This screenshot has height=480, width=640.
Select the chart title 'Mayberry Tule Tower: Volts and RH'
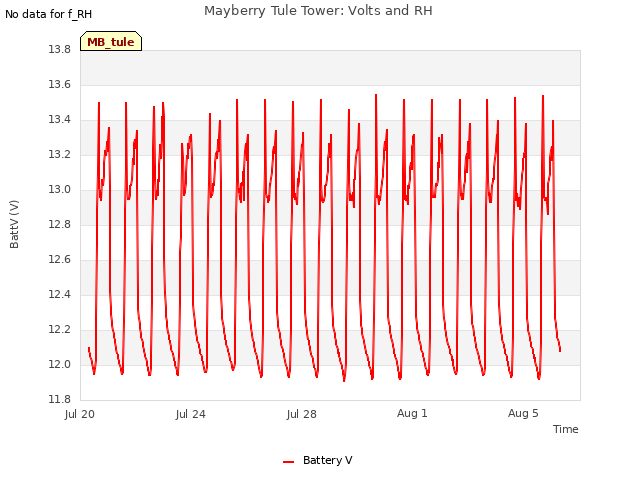tap(318, 11)
